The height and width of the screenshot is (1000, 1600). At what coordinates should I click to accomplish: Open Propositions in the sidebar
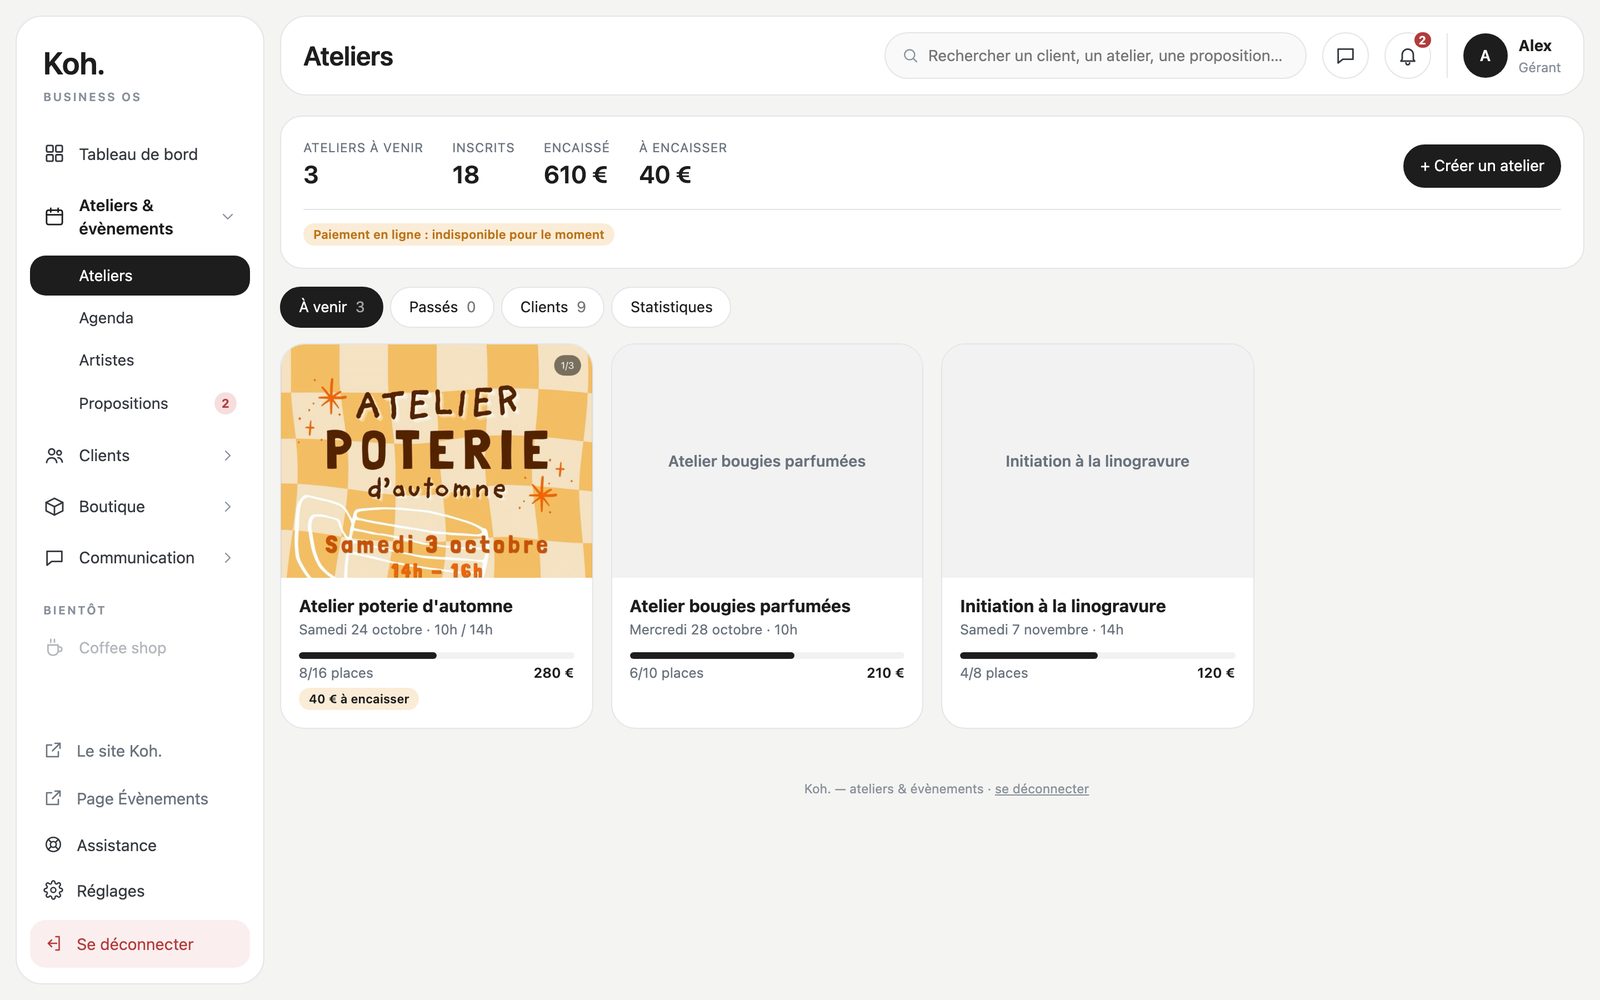pyautogui.click(x=140, y=403)
